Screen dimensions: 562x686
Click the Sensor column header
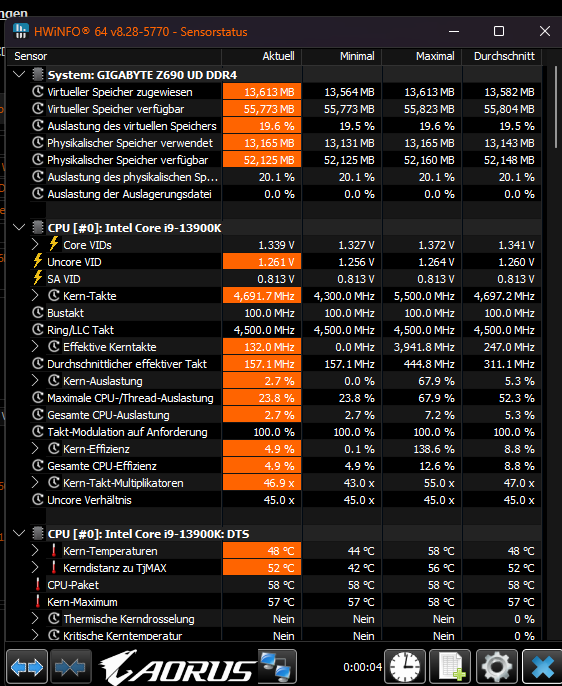(115, 56)
